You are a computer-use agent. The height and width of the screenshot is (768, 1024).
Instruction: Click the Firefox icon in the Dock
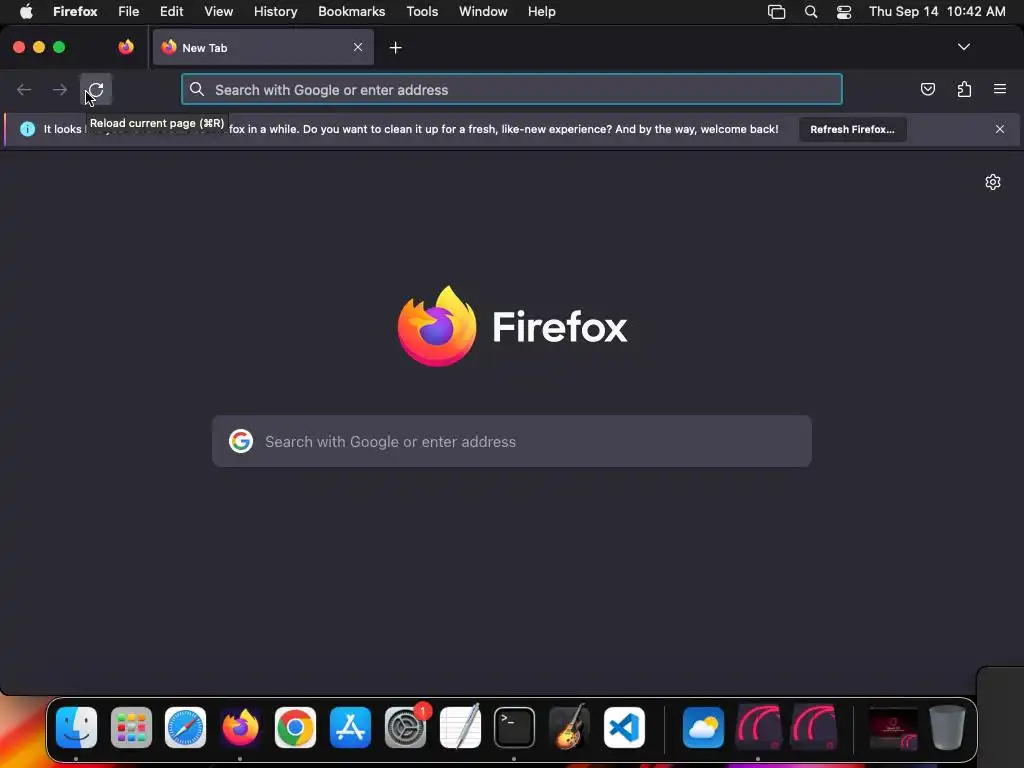(240, 727)
